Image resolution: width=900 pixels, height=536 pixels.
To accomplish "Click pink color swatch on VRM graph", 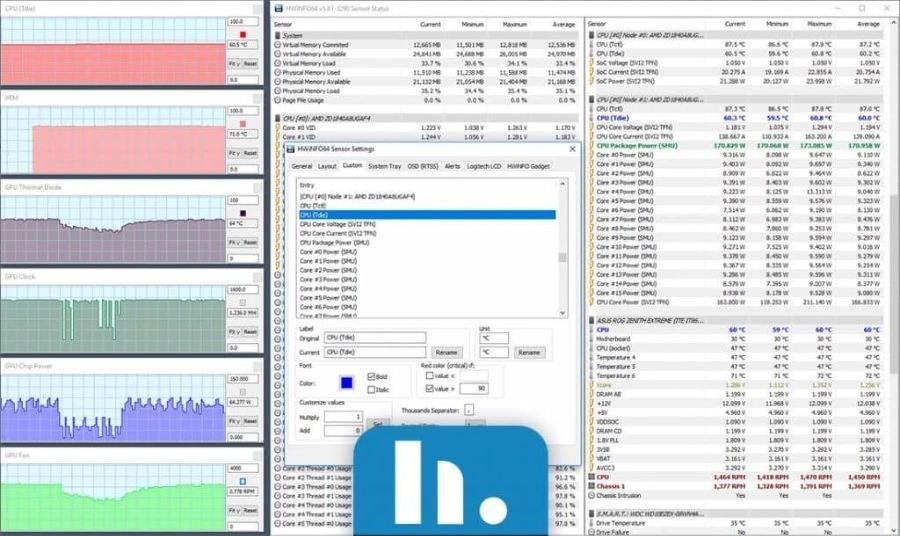I will (x=243, y=123).
